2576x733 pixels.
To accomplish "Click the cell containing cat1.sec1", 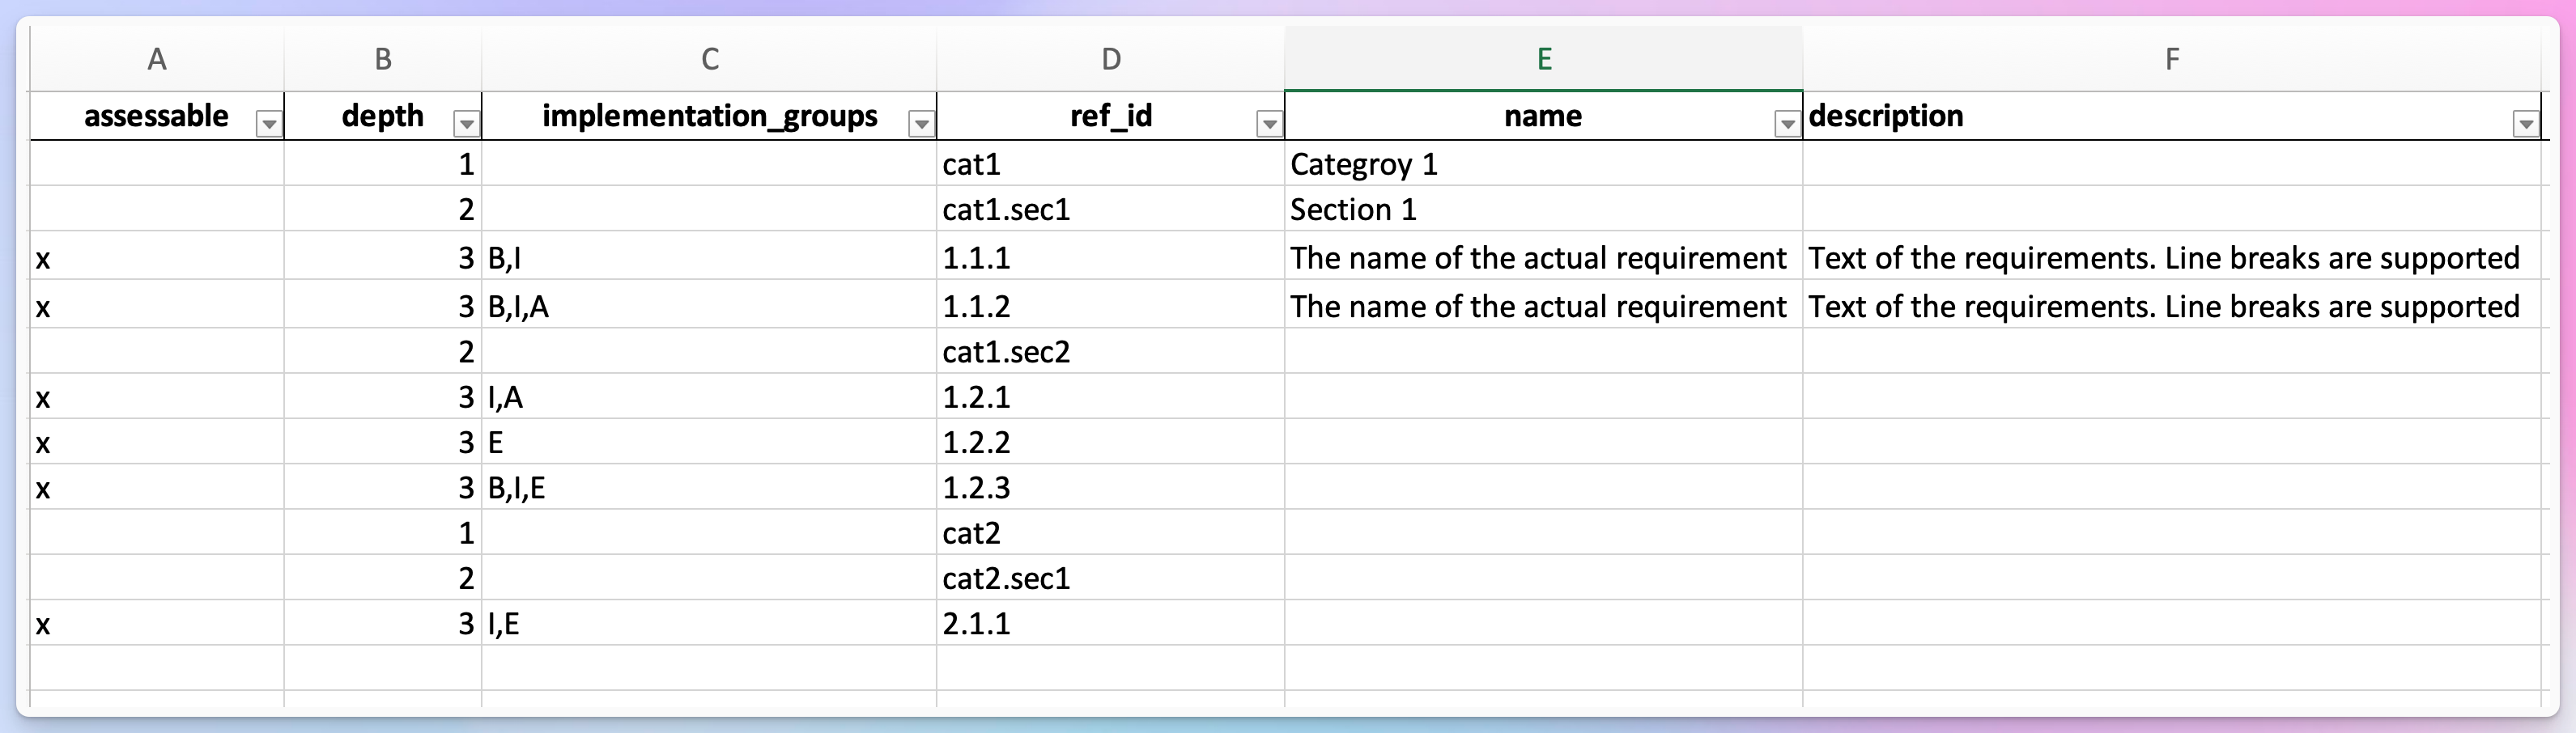I will [x=1110, y=209].
